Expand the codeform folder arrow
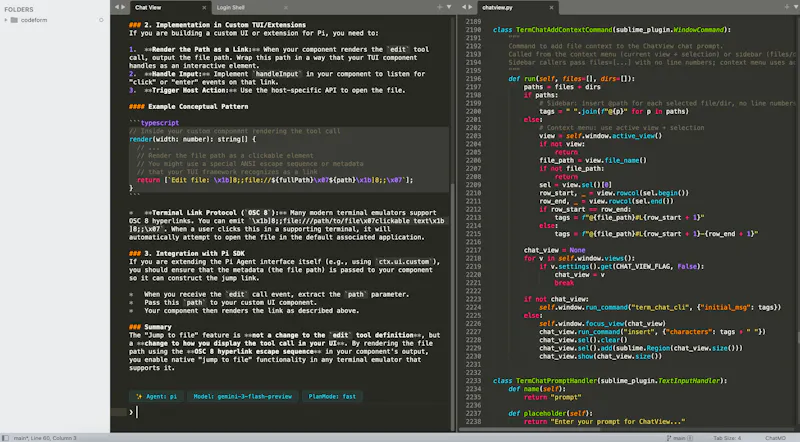Image resolution: width=800 pixels, height=442 pixels. [x=6, y=20]
